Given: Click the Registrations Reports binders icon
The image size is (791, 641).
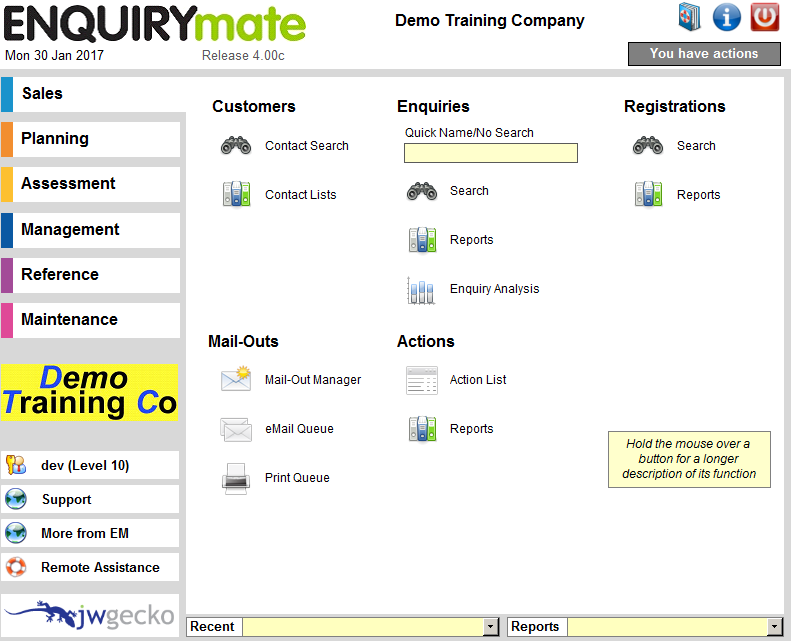Looking at the screenshot, I should coord(648,194).
